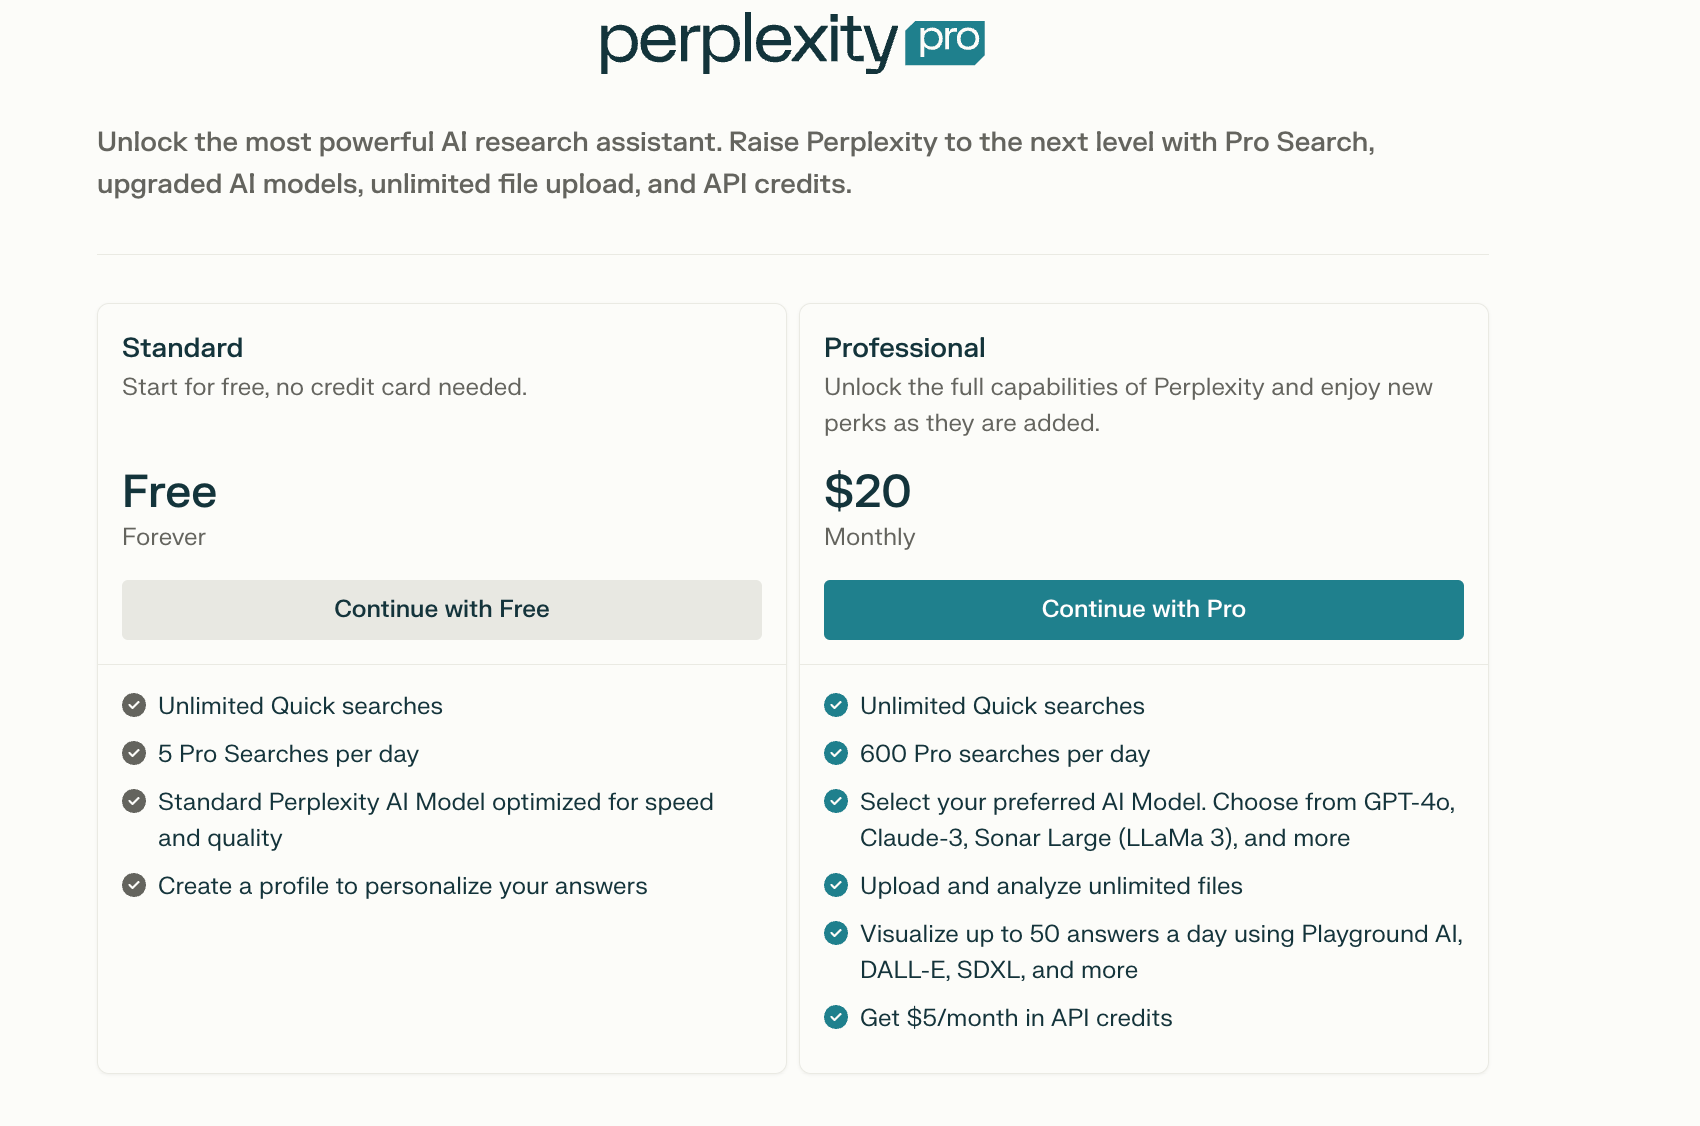The image size is (1700, 1126).
Task: Click the checkmark beside 'Create a profile to personalize your answers'
Action: (x=134, y=885)
